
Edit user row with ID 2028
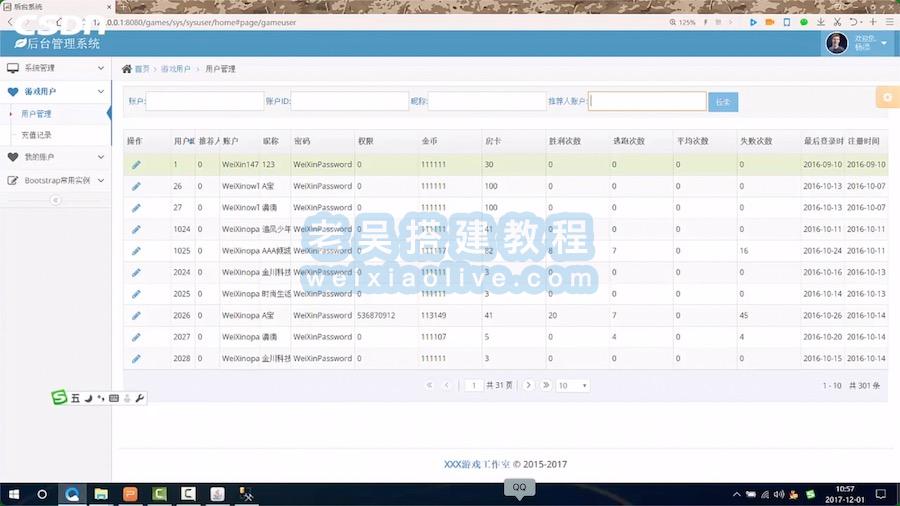(x=136, y=359)
